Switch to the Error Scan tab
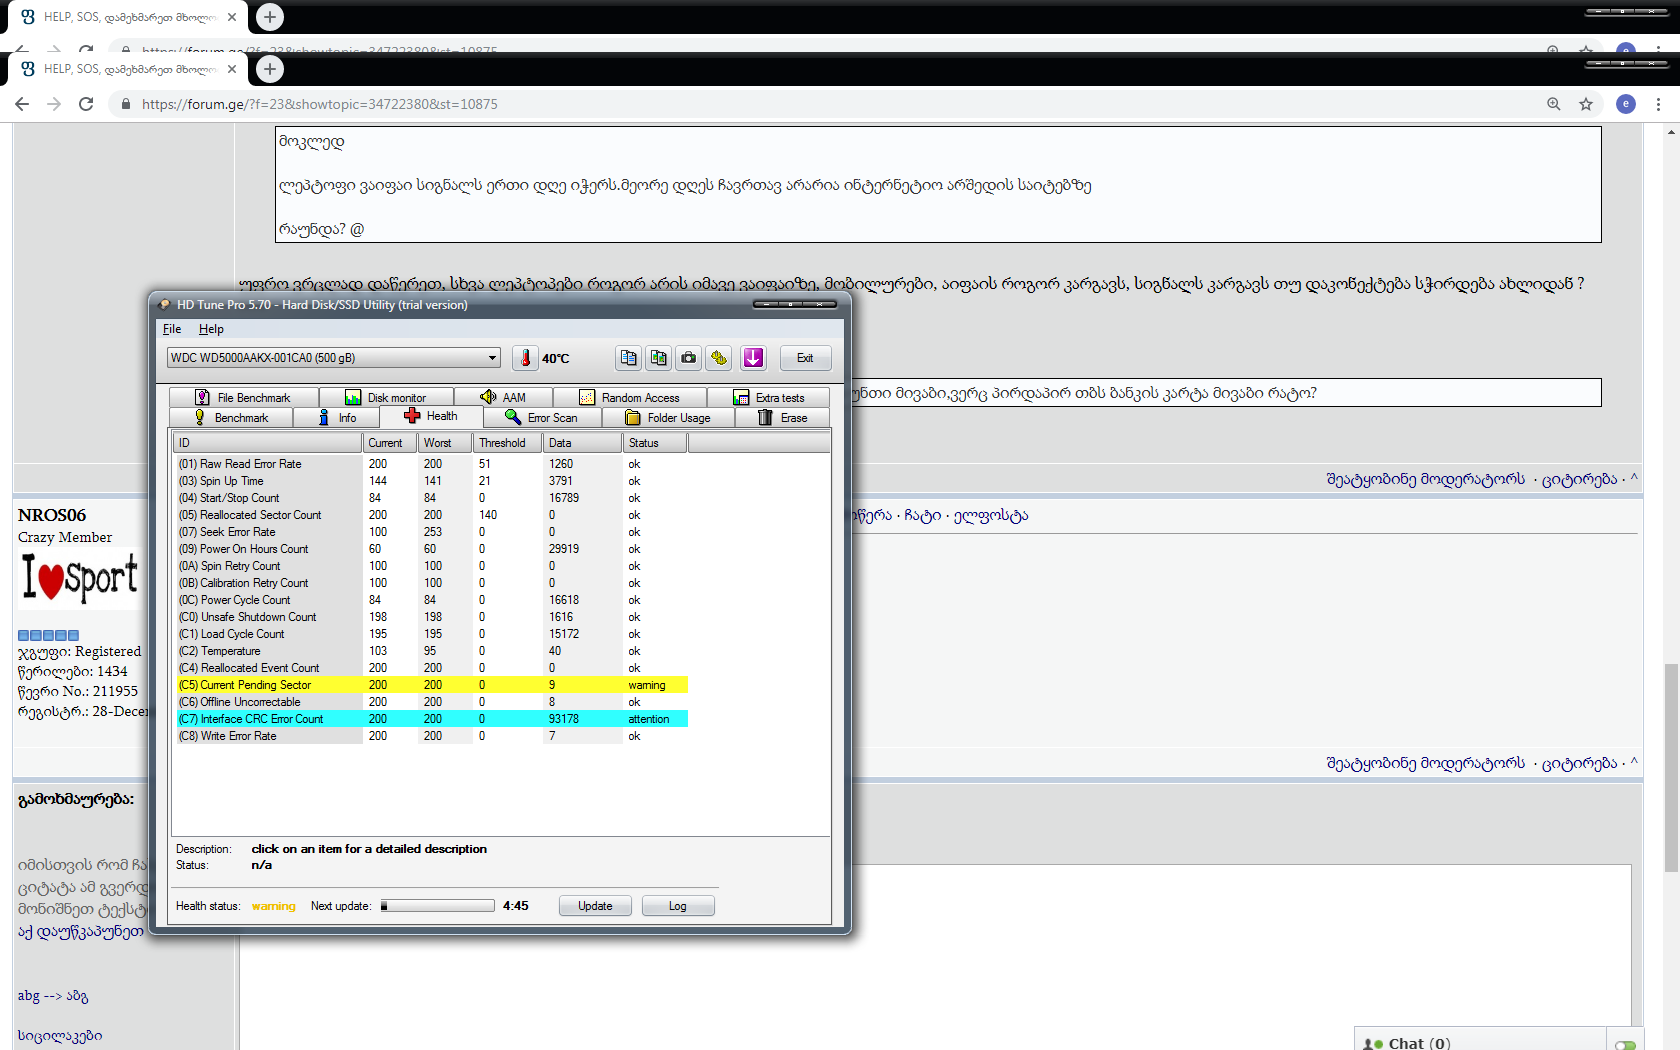The height and width of the screenshot is (1050, 1680). pyautogui.click(x=542, y=418)
